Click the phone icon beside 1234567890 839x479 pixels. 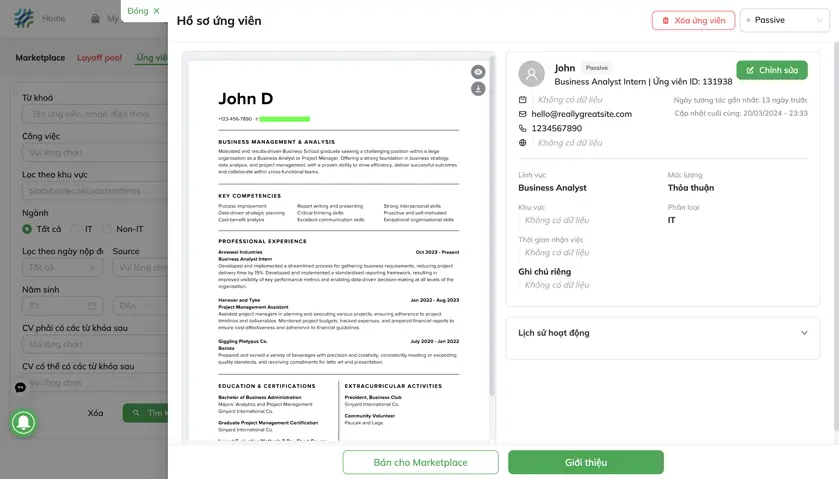[523, 128]
